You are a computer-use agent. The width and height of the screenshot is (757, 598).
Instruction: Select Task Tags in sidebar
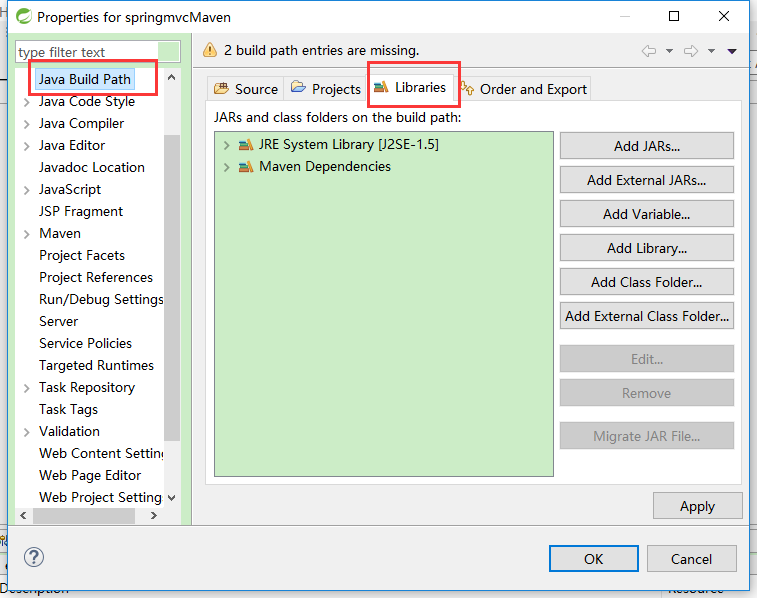[x=69, y=409]
